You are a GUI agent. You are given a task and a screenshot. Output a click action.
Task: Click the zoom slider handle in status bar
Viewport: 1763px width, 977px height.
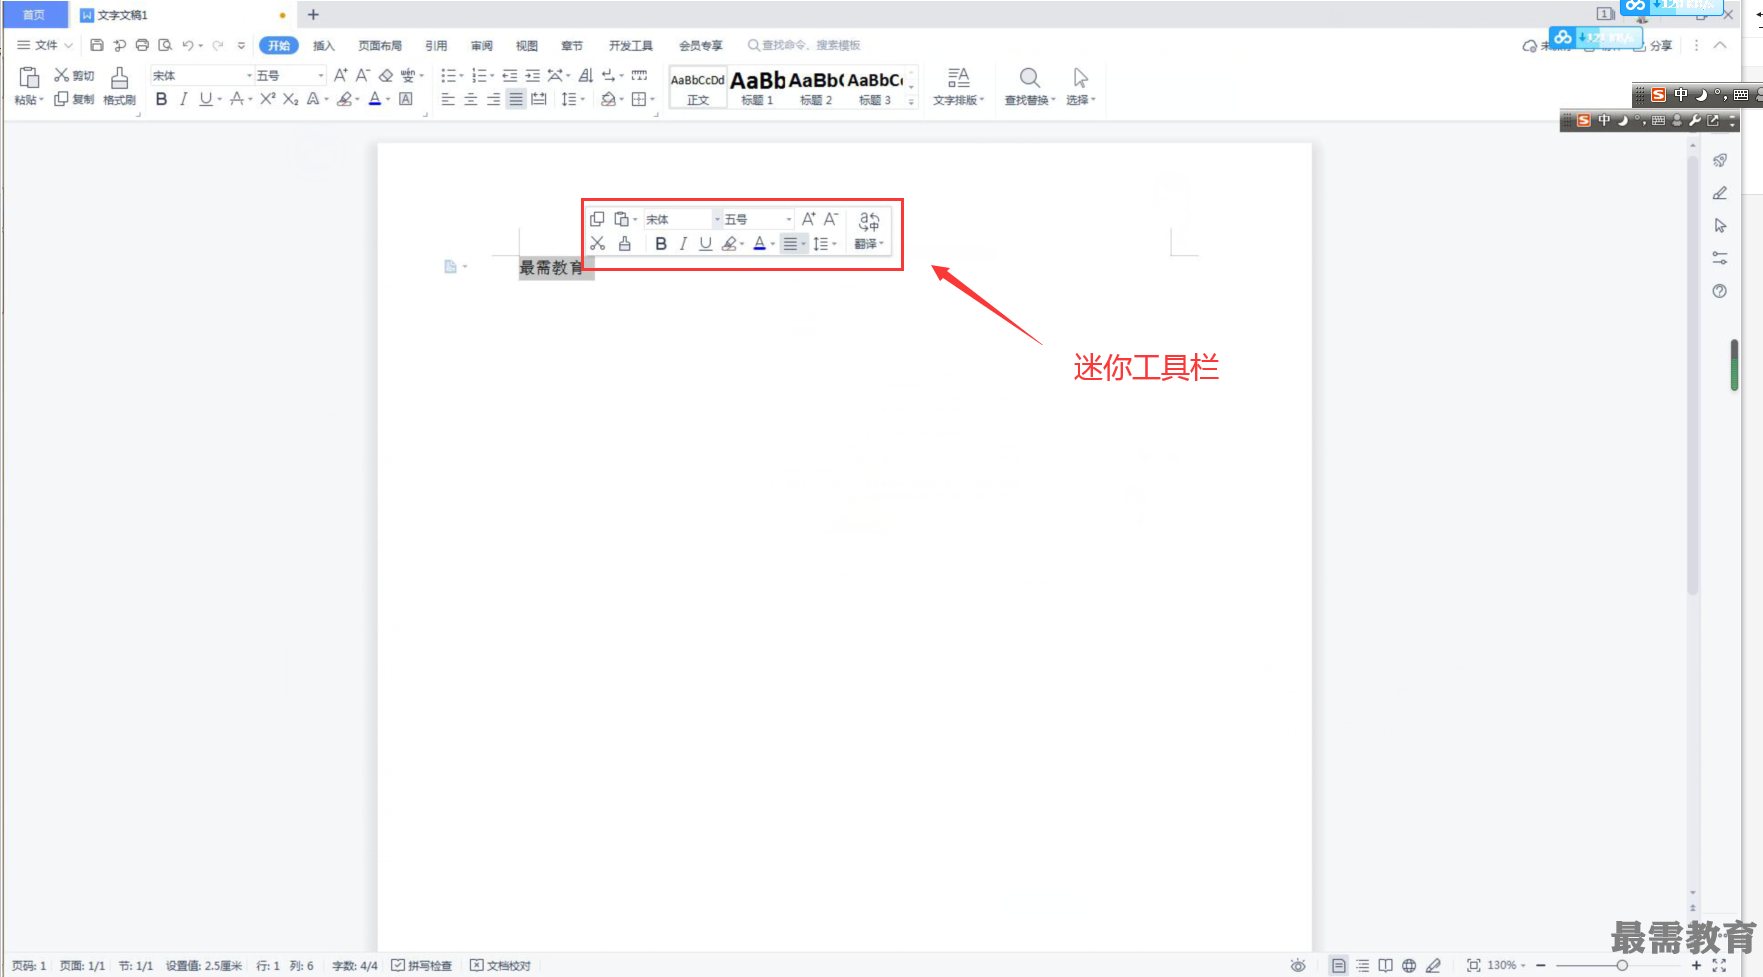coord(1622,965)
